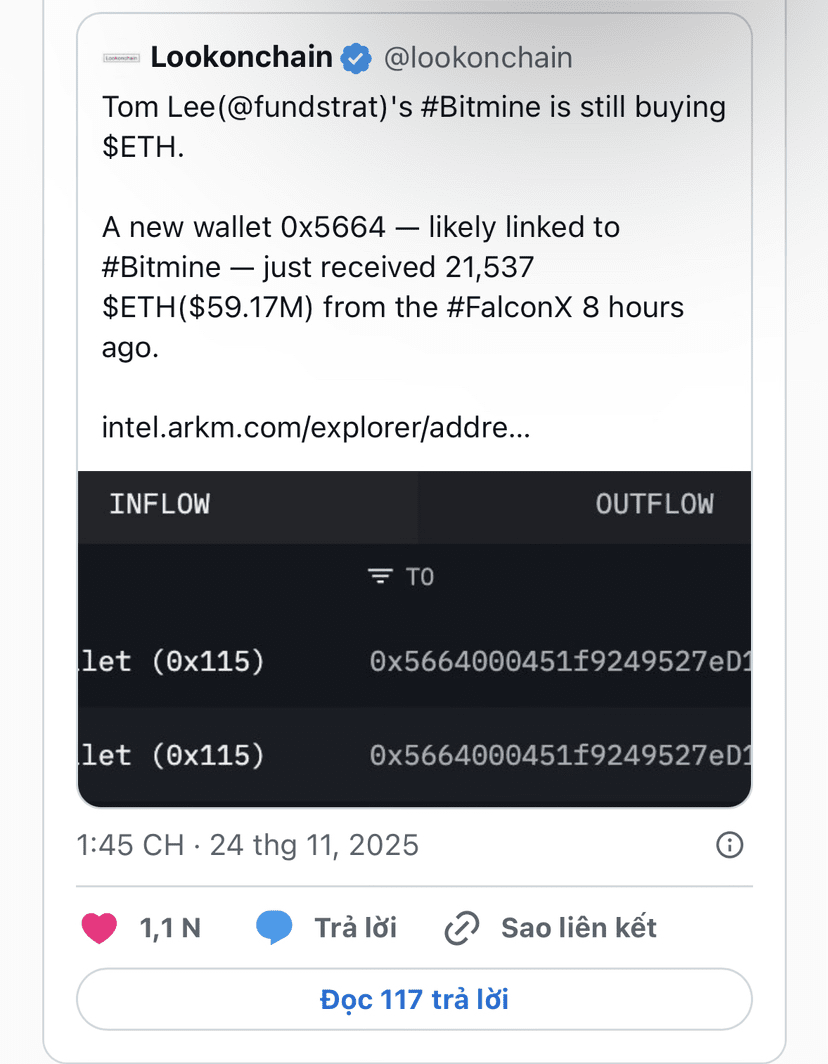
Task: Click the filter icon beside TO
Action: click(380, 577)
